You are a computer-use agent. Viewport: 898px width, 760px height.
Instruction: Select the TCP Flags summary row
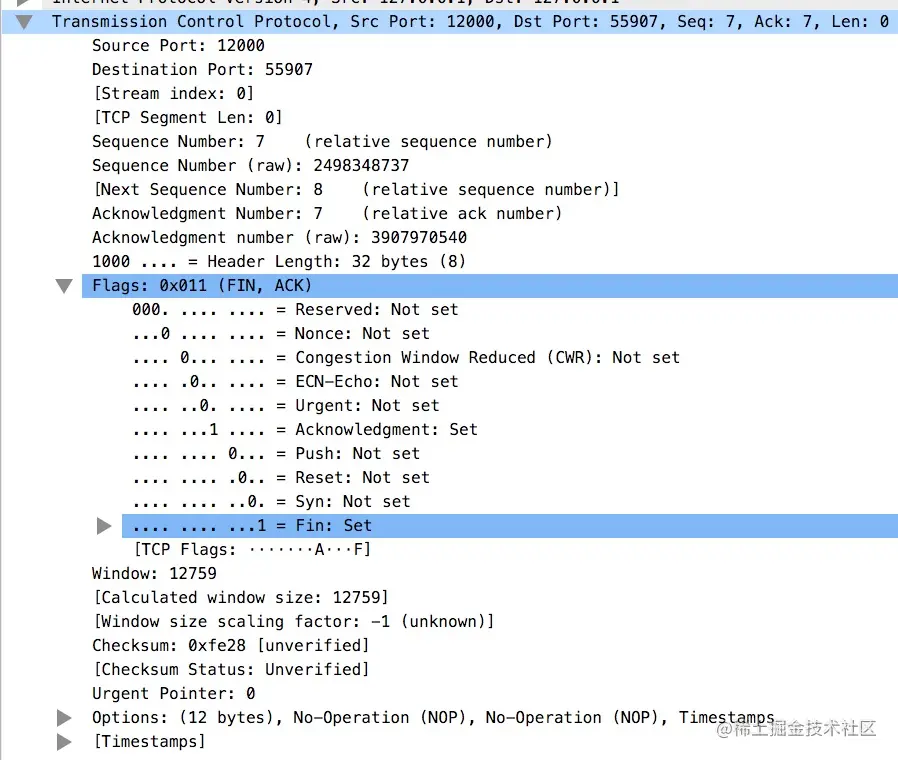pyautogui.click(x=250, y=549)
